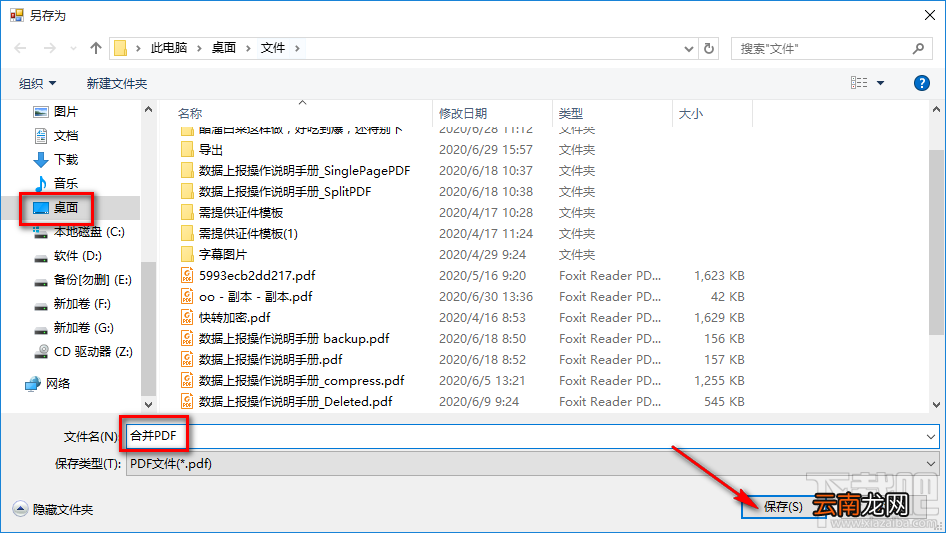Refresh the current folder view

(x=710, y=48)
